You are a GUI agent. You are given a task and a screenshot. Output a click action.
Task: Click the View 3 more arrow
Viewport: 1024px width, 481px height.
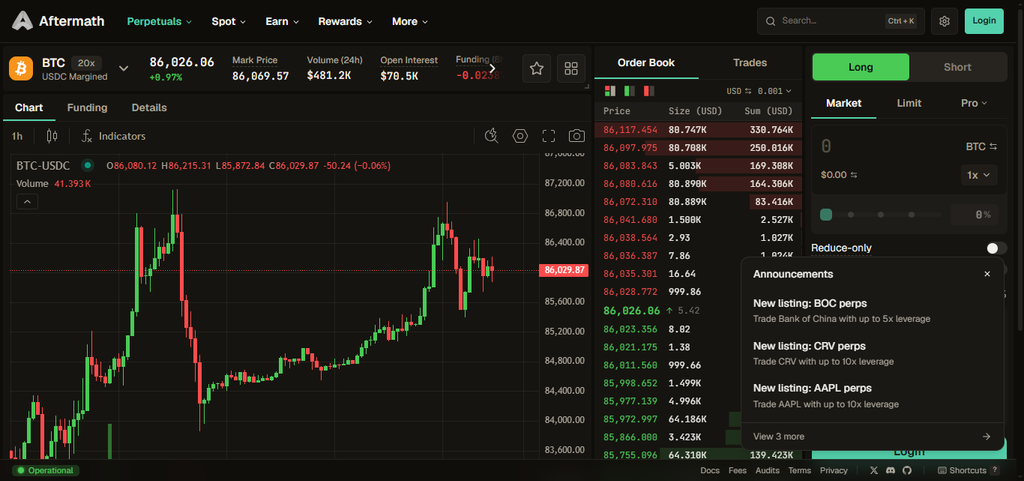click(x=986, y=437)
